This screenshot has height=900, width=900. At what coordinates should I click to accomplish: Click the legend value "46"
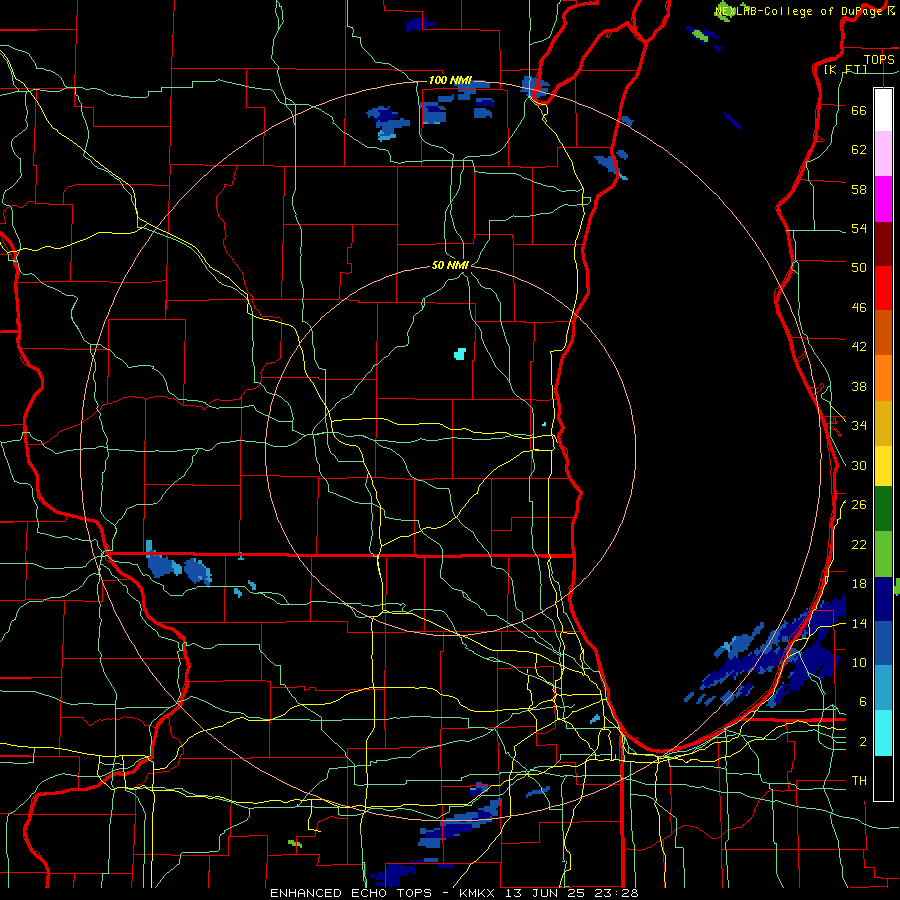click(859, 308)
